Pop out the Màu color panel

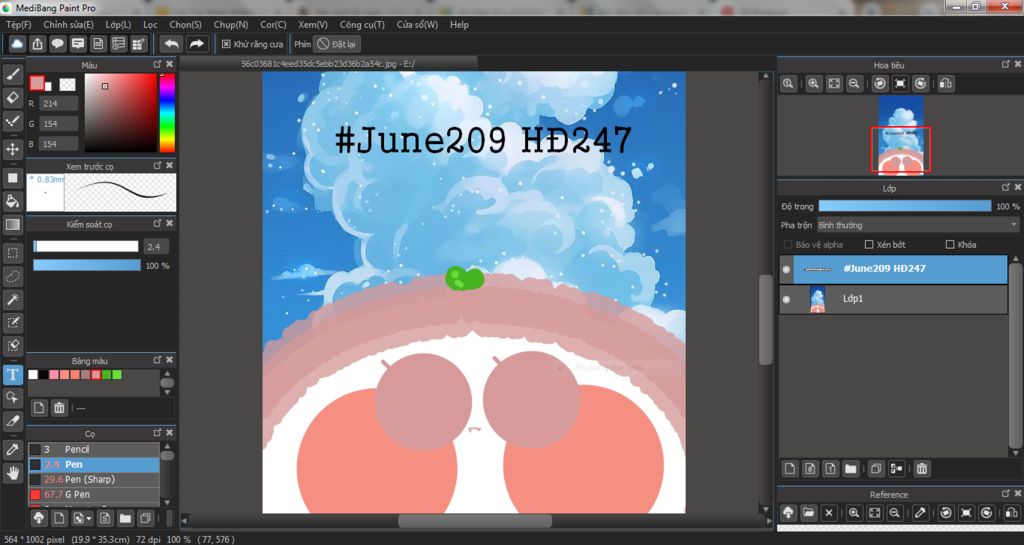[157, 64]
